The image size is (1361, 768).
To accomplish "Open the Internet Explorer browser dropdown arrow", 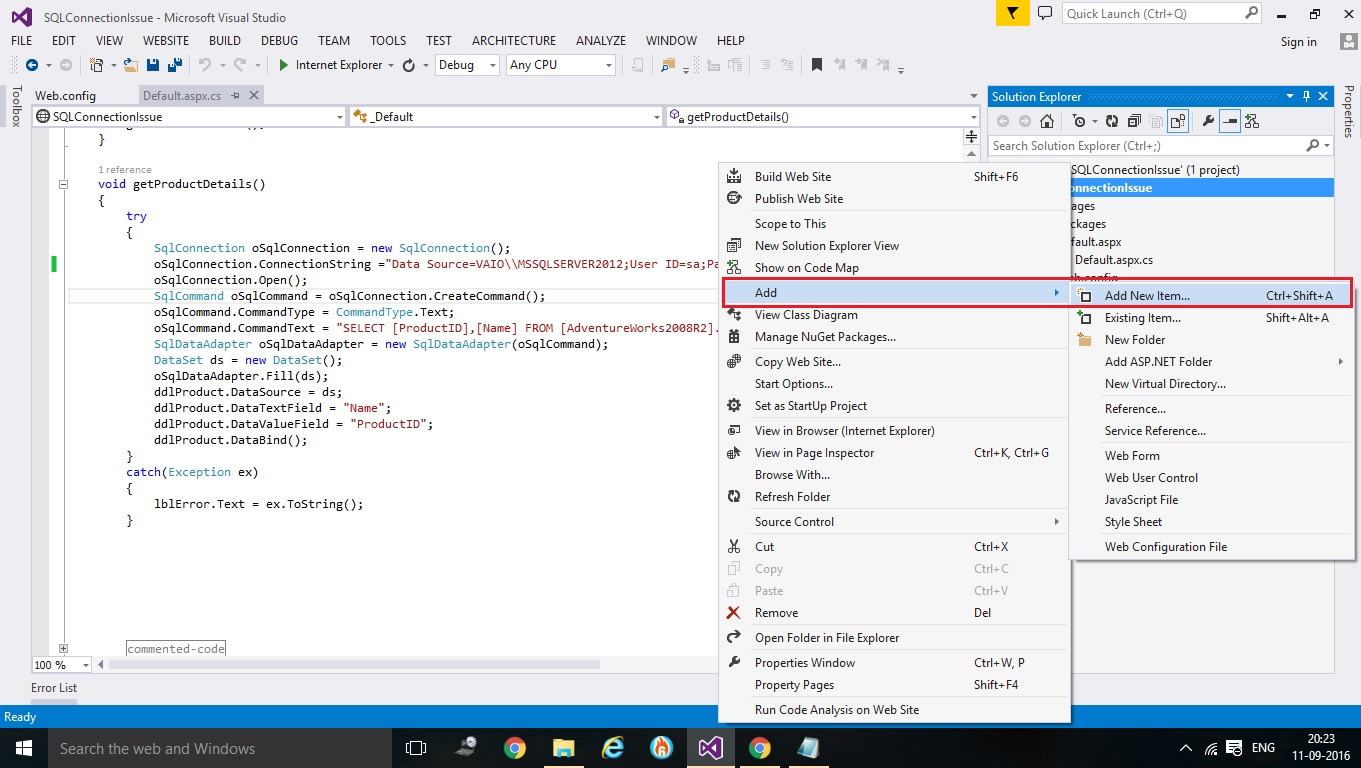I will tap(391, 65).
